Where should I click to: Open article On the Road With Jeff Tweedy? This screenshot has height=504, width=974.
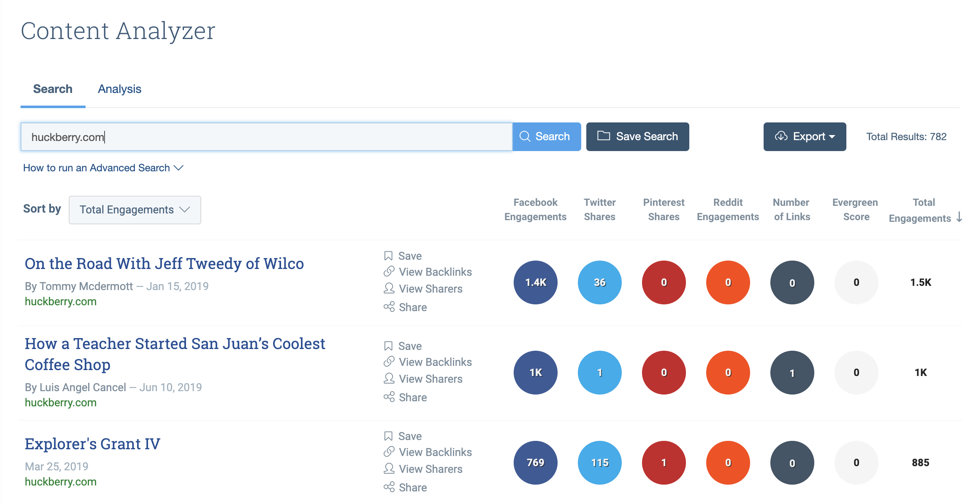(x=164, y=264)
